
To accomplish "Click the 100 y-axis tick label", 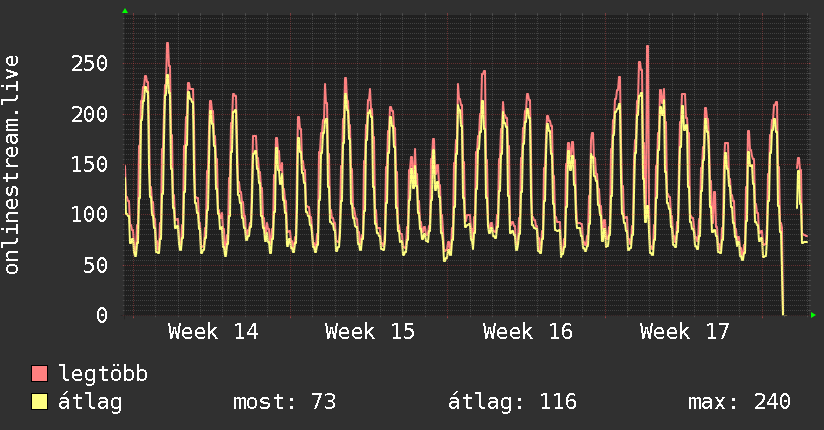I will tap(89, 214).
